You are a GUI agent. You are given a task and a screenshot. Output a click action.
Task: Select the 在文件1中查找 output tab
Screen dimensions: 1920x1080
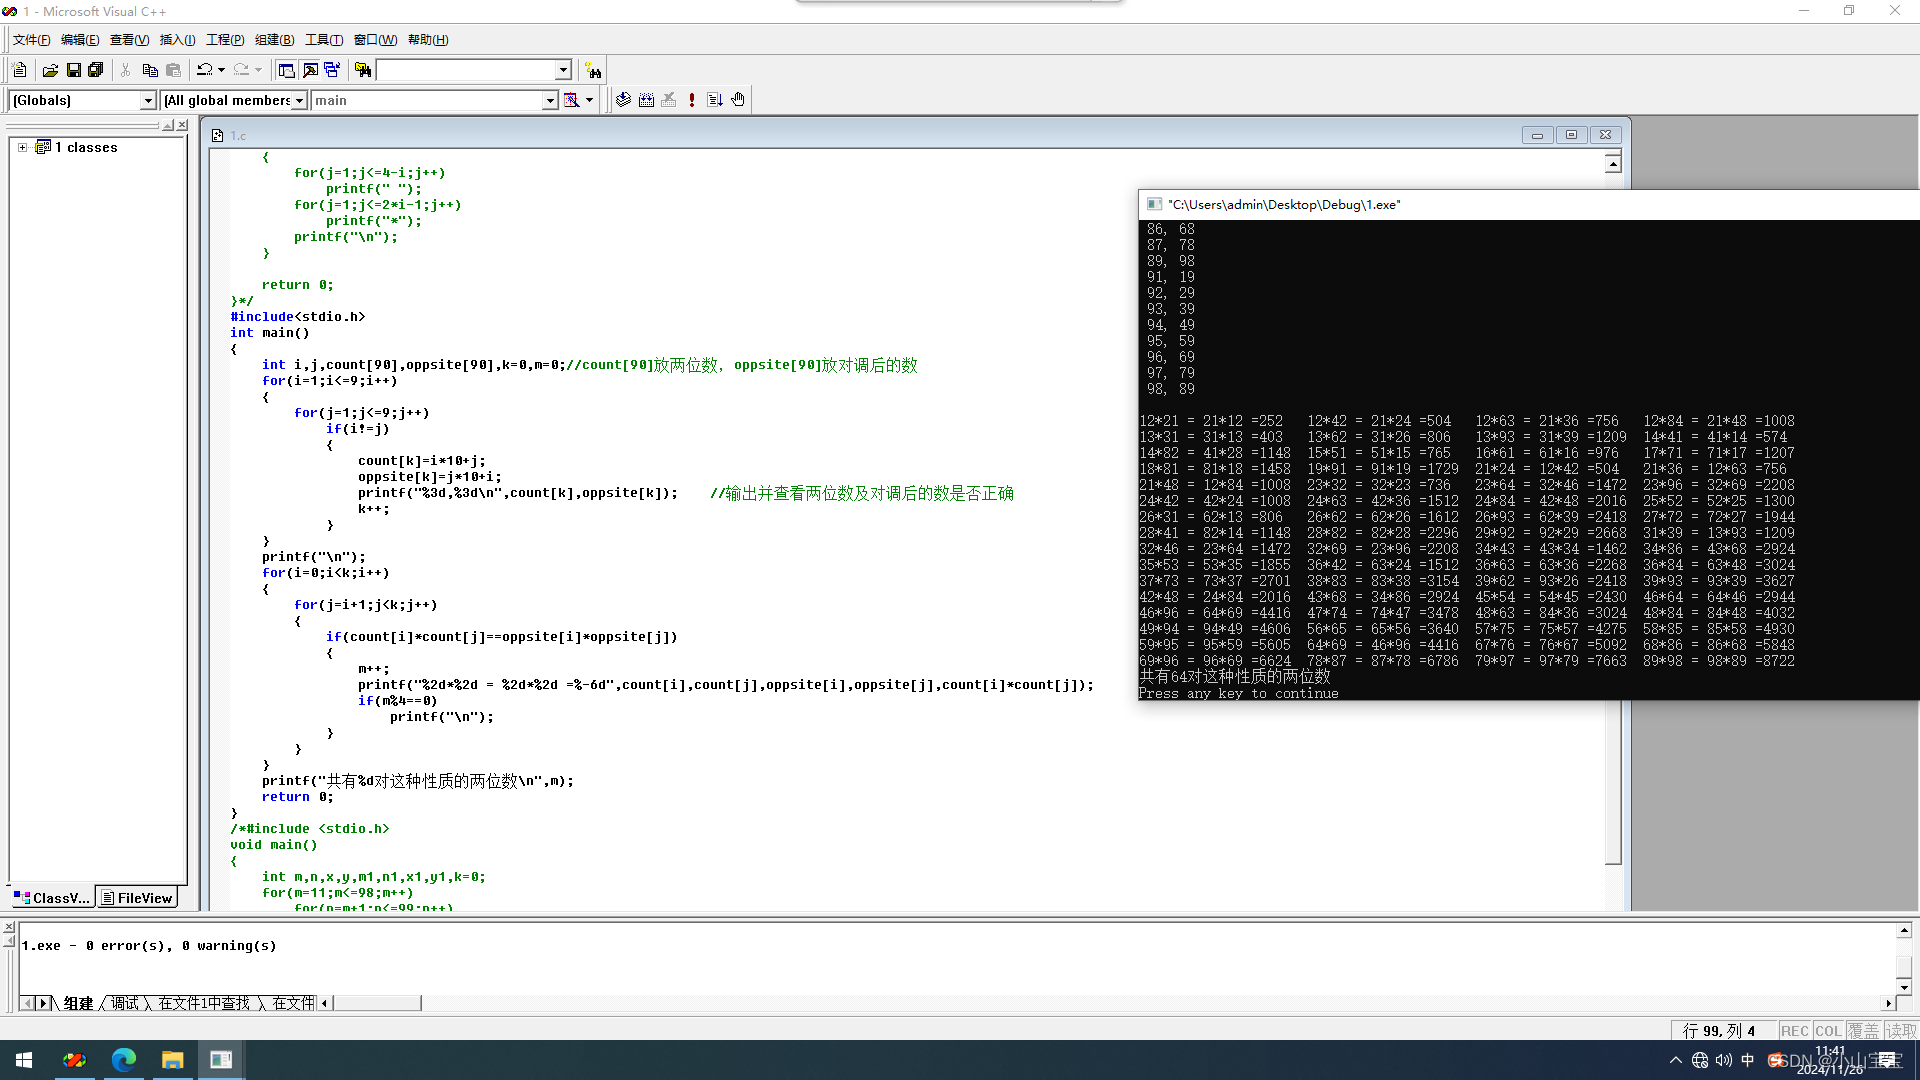click(205, 1003)
